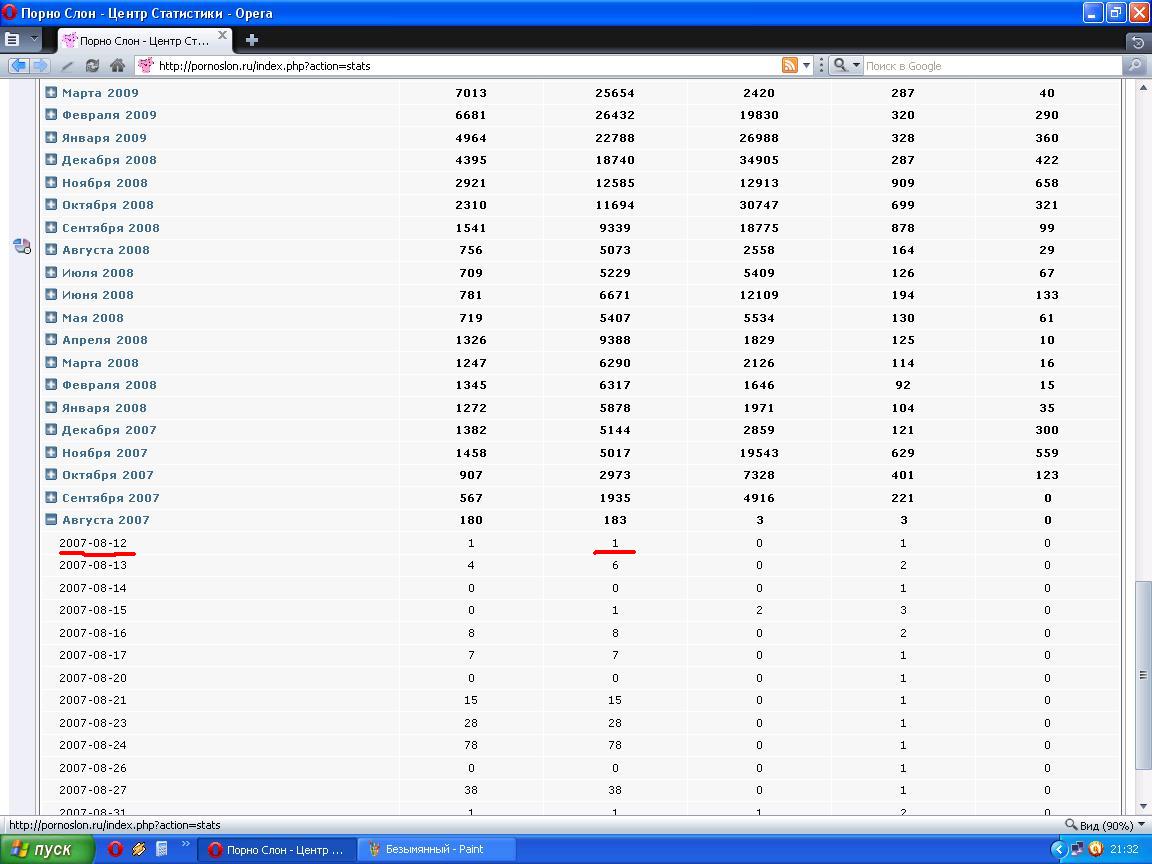Screen dimensions: 1152x864
Task: Expand Сентября 2008 row
Action: (x=51, y=227)
